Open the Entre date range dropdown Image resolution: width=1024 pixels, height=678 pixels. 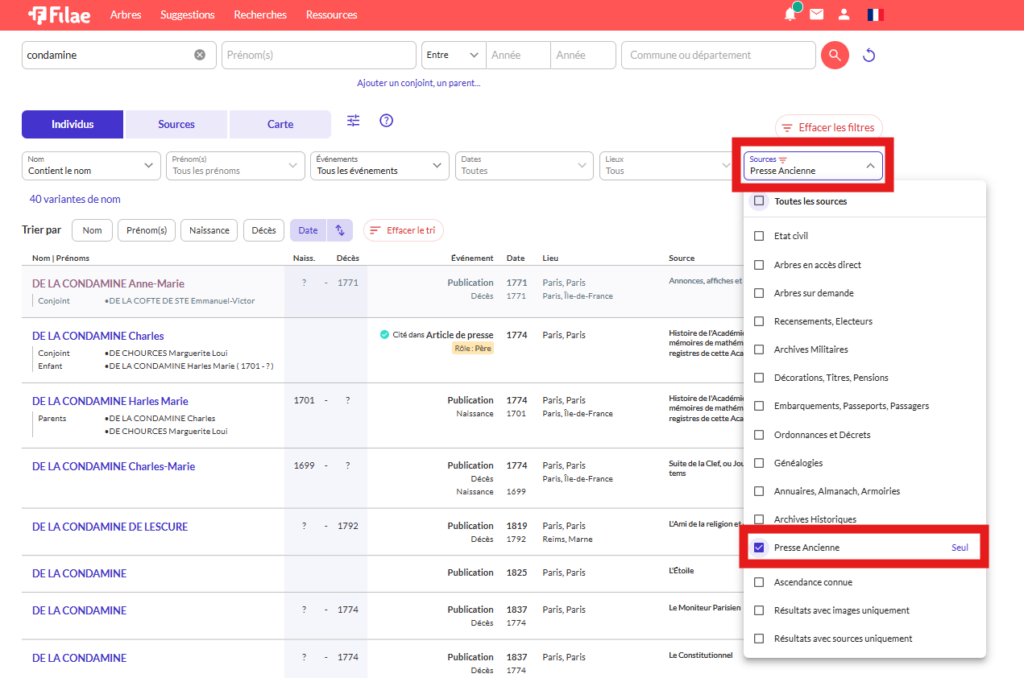[453, 55]
